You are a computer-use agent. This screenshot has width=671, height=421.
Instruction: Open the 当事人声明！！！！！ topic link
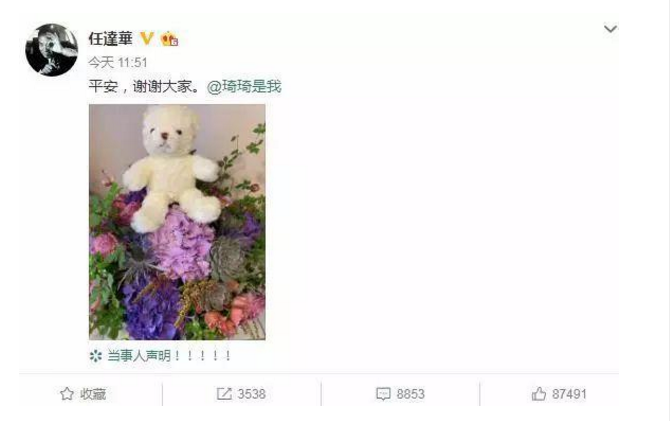click(x=169, y=356)
